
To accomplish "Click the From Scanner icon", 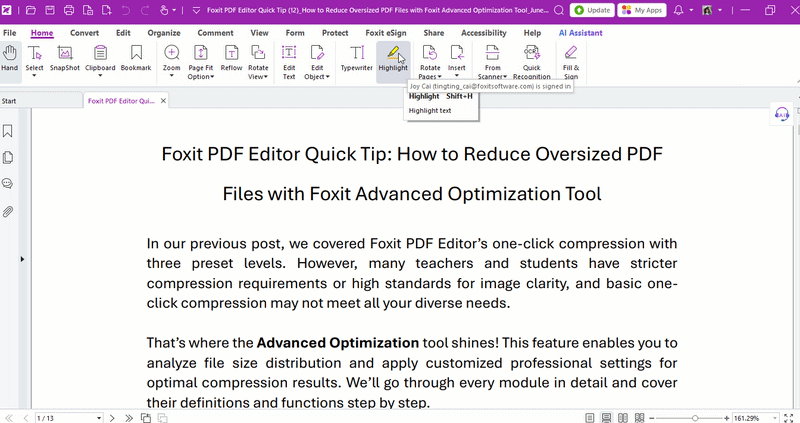I will pyautogui.click(x=492, y=53).
